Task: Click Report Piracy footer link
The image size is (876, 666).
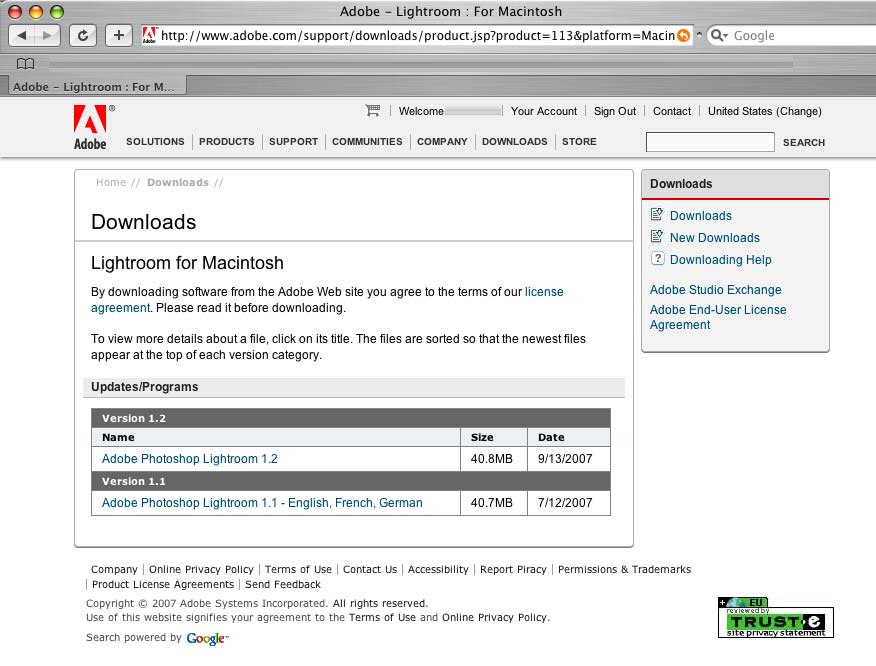Action: 513,569
